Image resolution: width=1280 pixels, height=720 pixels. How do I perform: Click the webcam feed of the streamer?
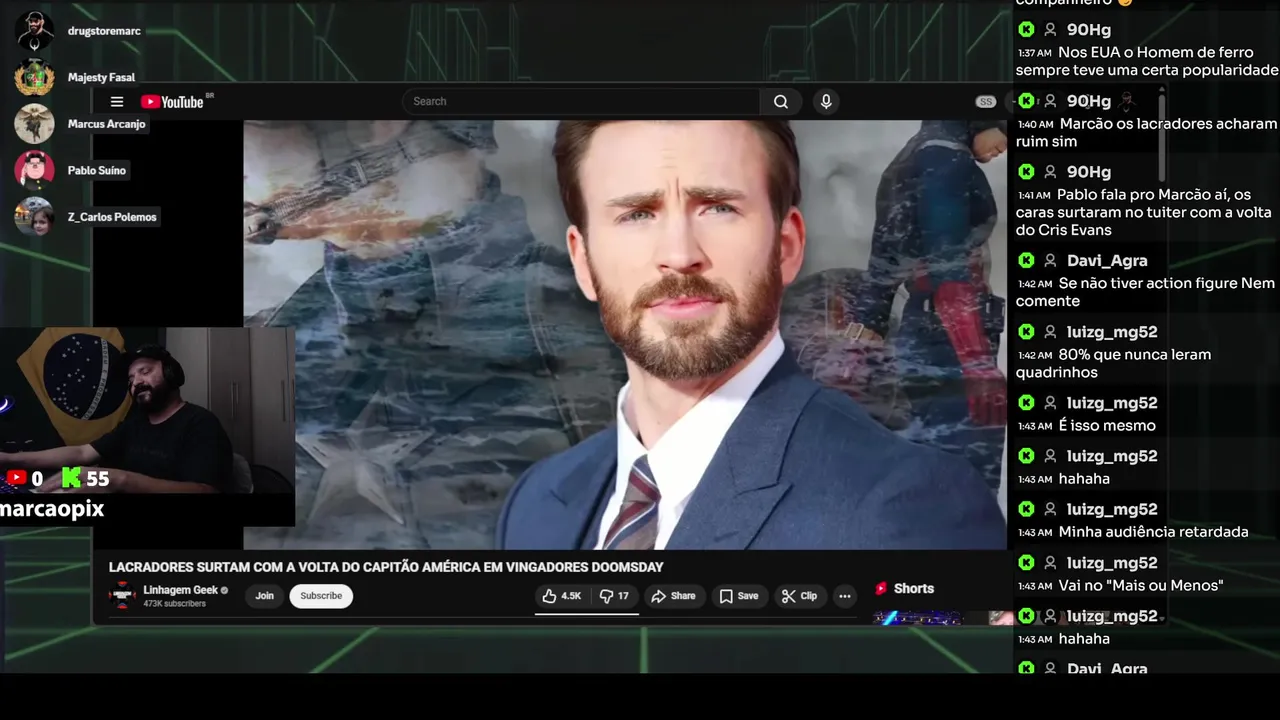click(147, 412)
